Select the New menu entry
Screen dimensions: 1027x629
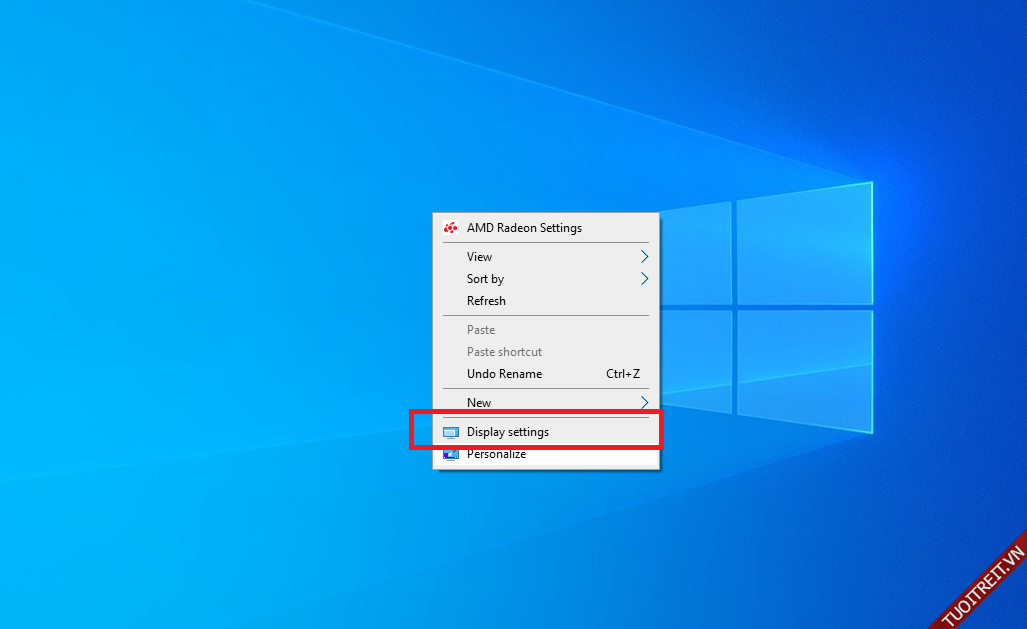pos(479,403)
